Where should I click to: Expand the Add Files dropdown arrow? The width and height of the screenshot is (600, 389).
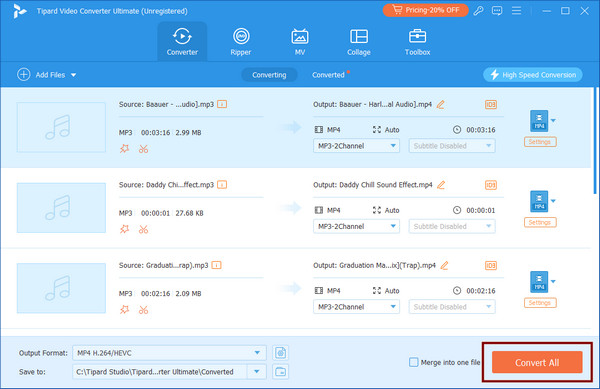pyautogui.click(x=73, y=75)
